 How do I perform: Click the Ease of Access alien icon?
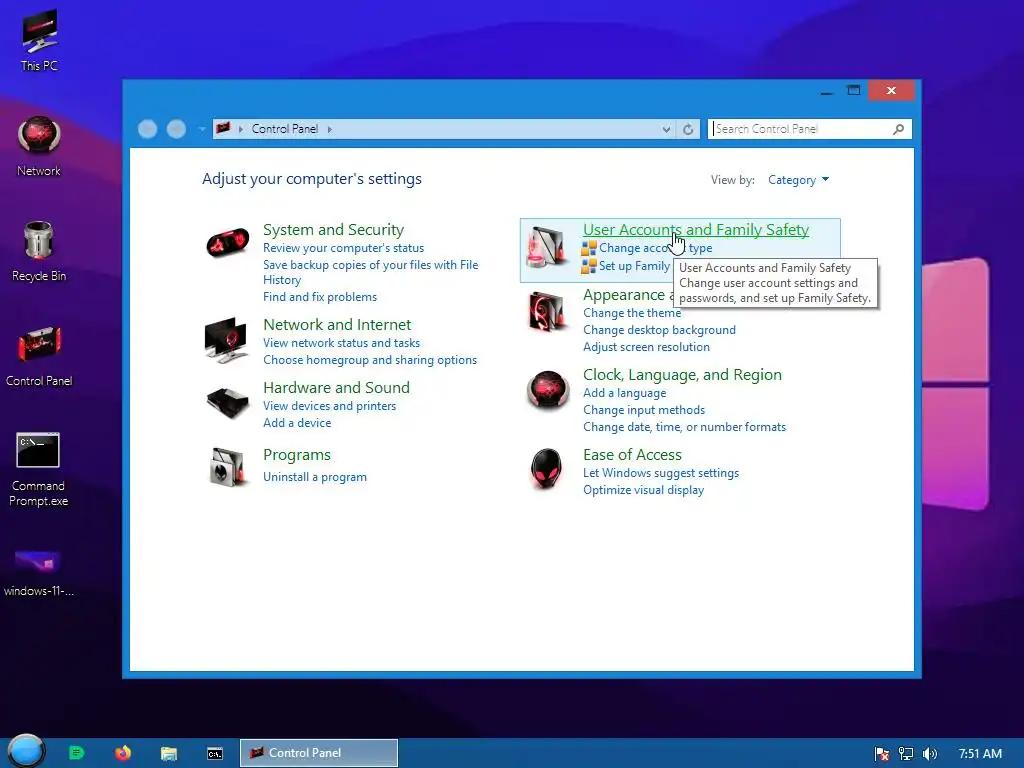click(547, 468)
